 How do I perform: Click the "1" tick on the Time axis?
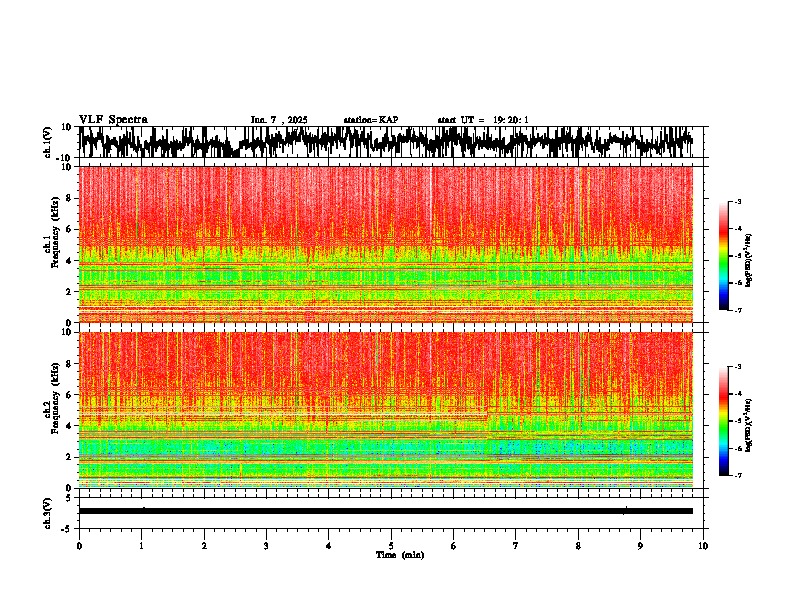141,546
